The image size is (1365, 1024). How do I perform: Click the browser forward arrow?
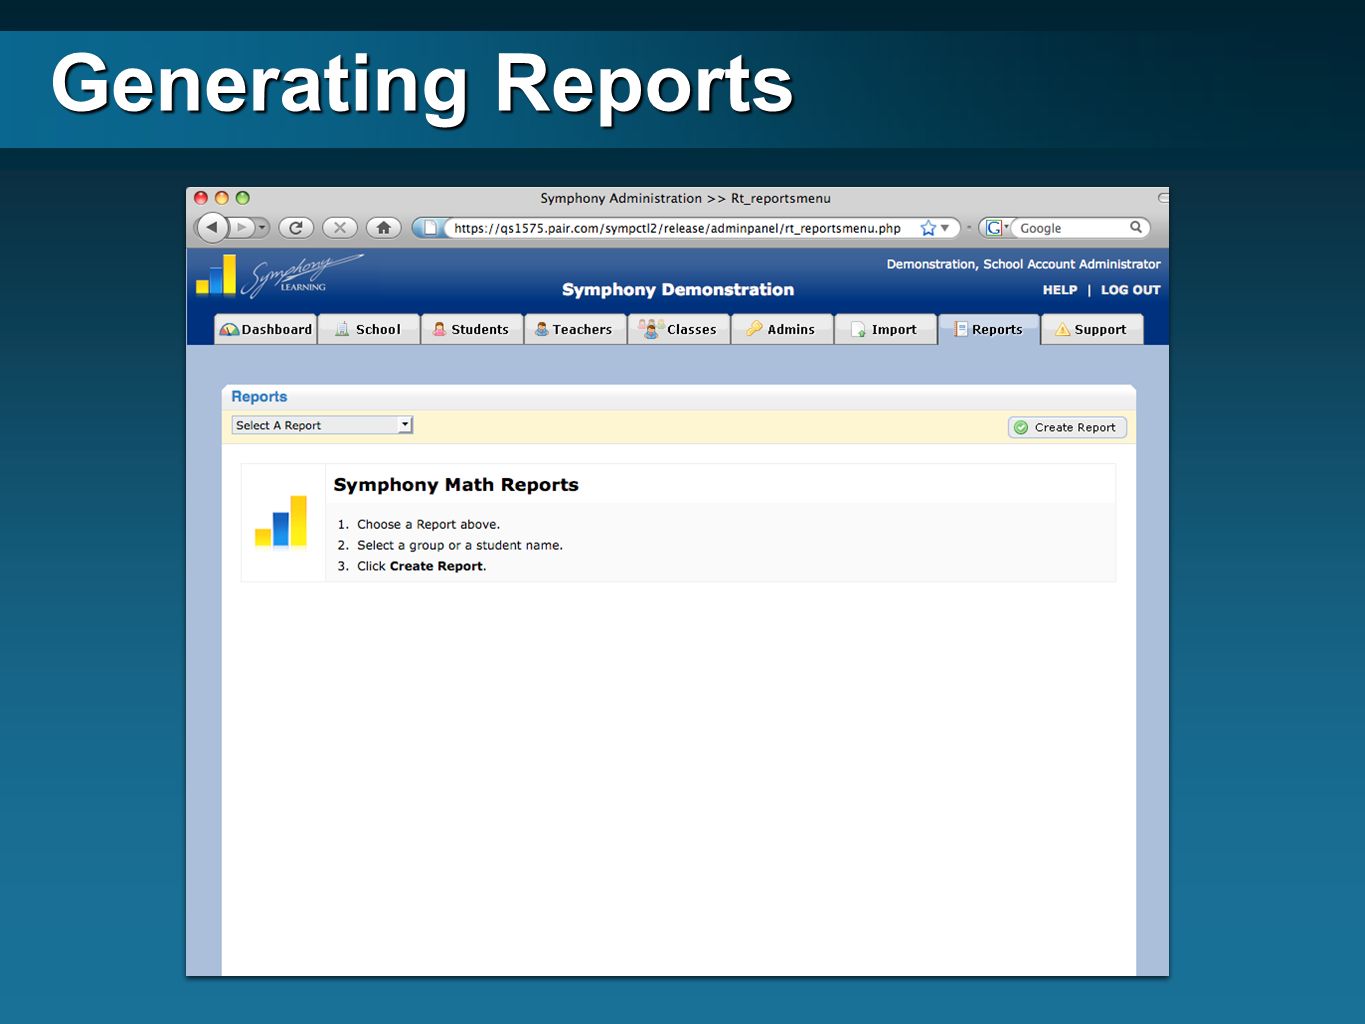click(241, 228)
